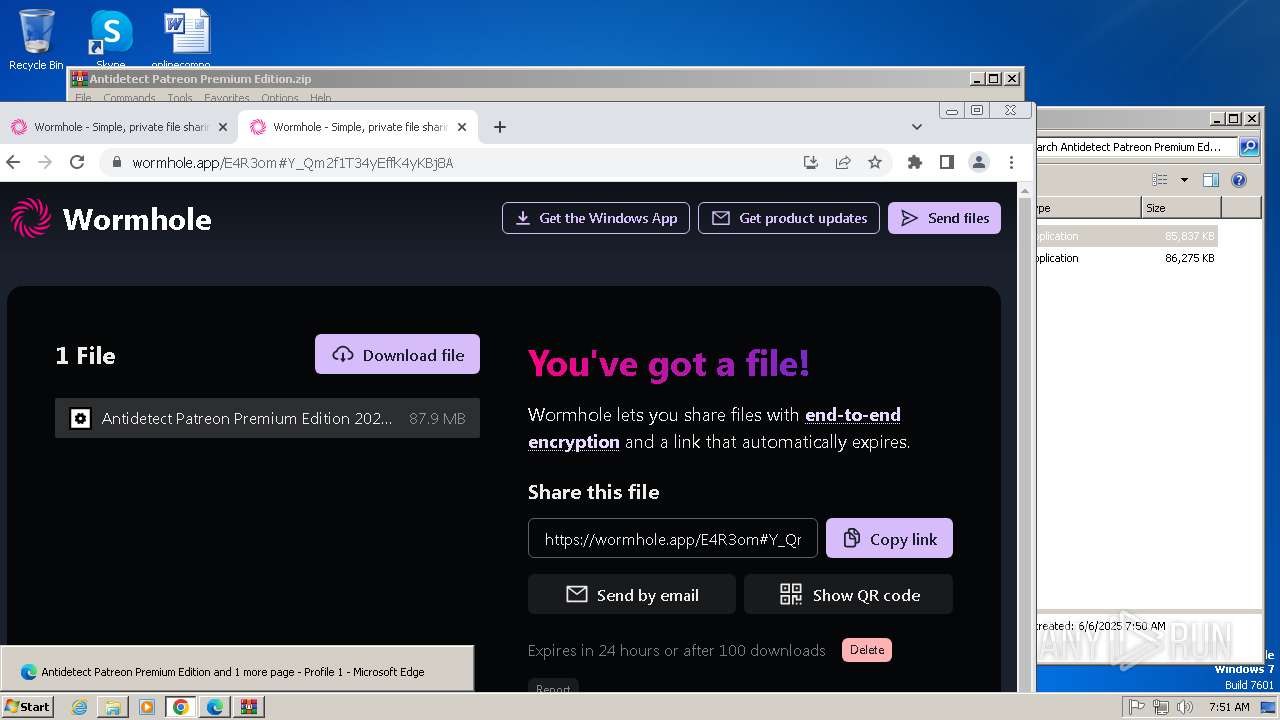1280x720 pixels.
Task: Click the Action Center flag icon
Action: (1136, 707)
